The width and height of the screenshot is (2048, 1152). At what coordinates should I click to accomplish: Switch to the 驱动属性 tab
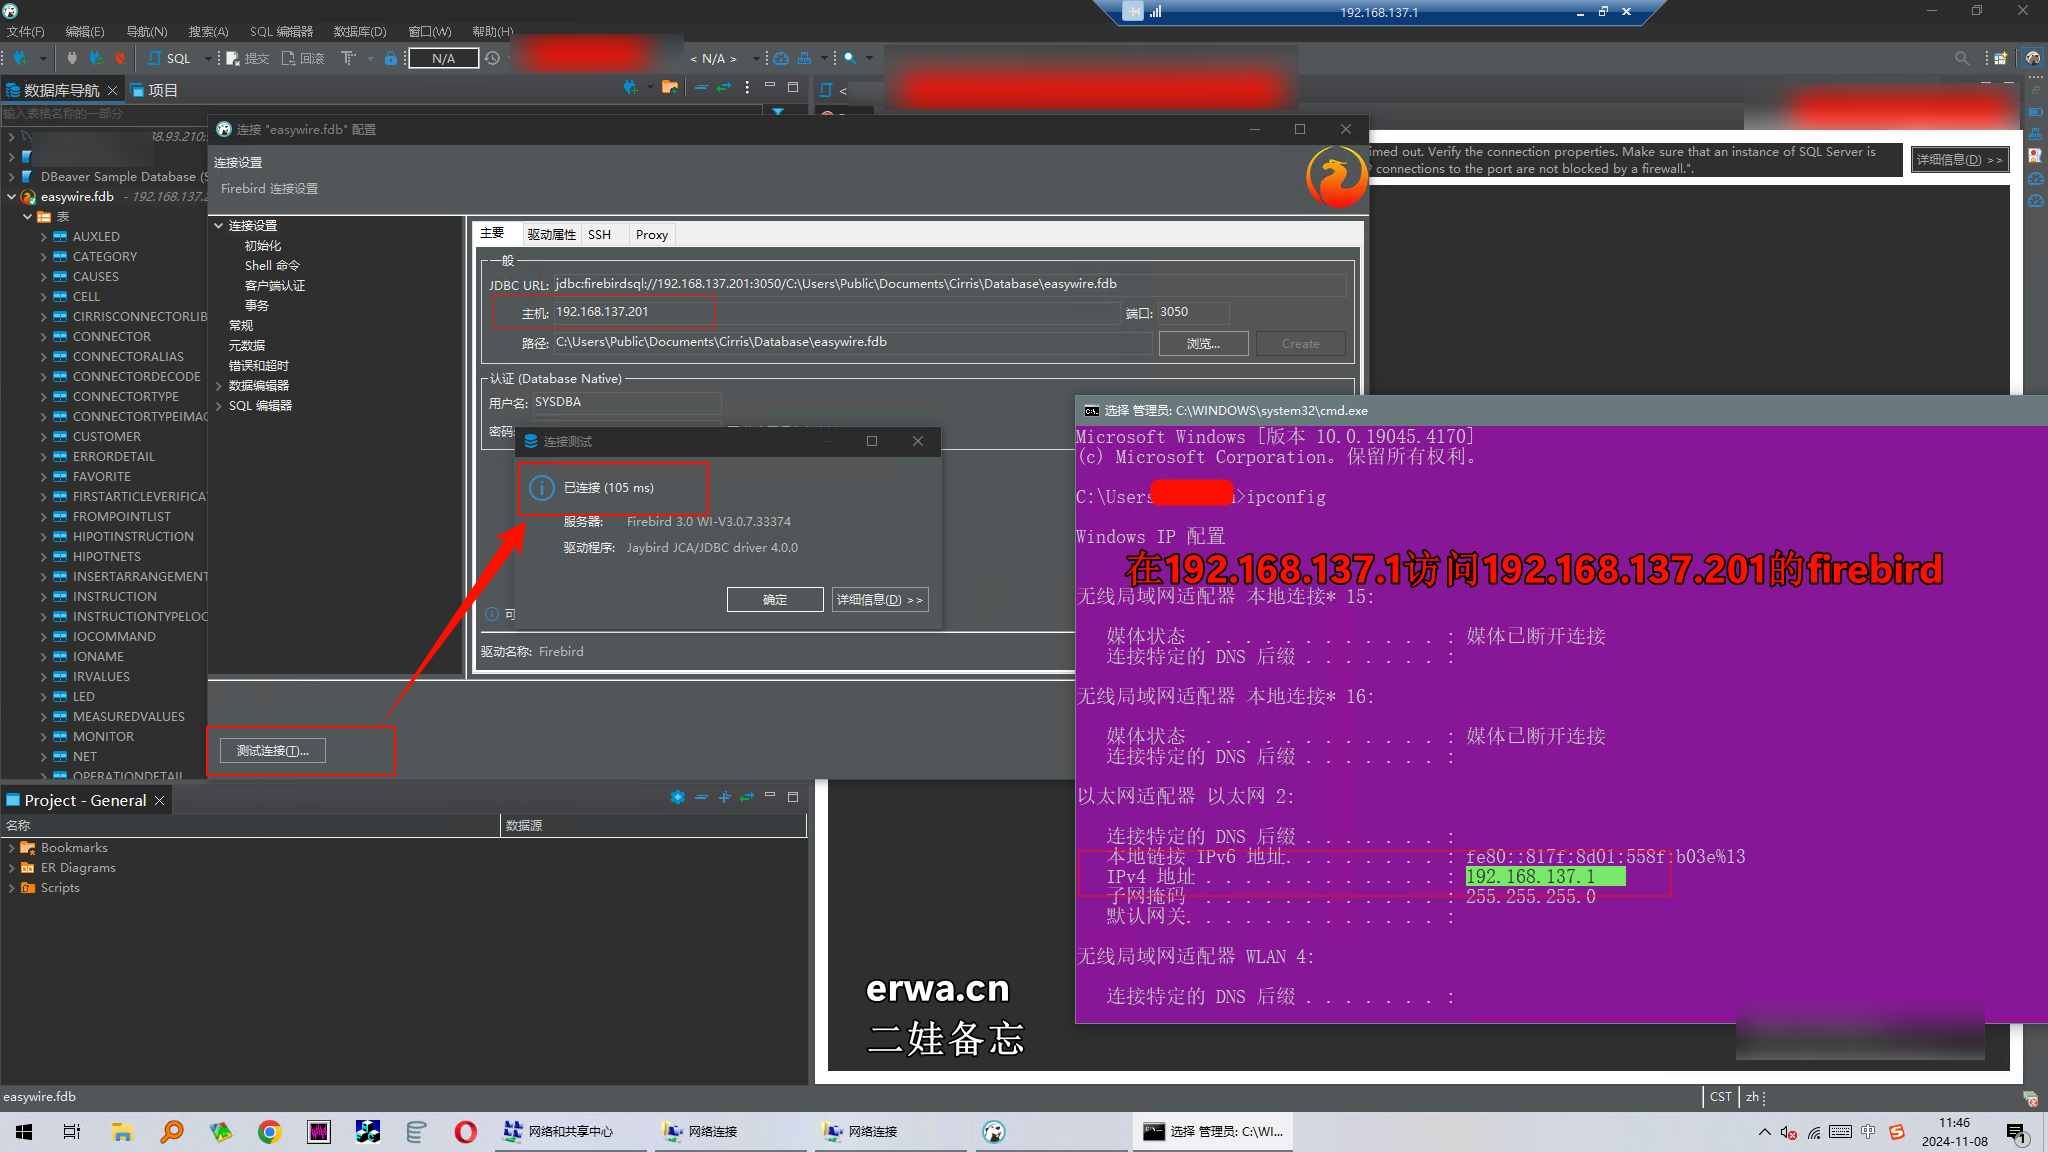tap(552, 235)
